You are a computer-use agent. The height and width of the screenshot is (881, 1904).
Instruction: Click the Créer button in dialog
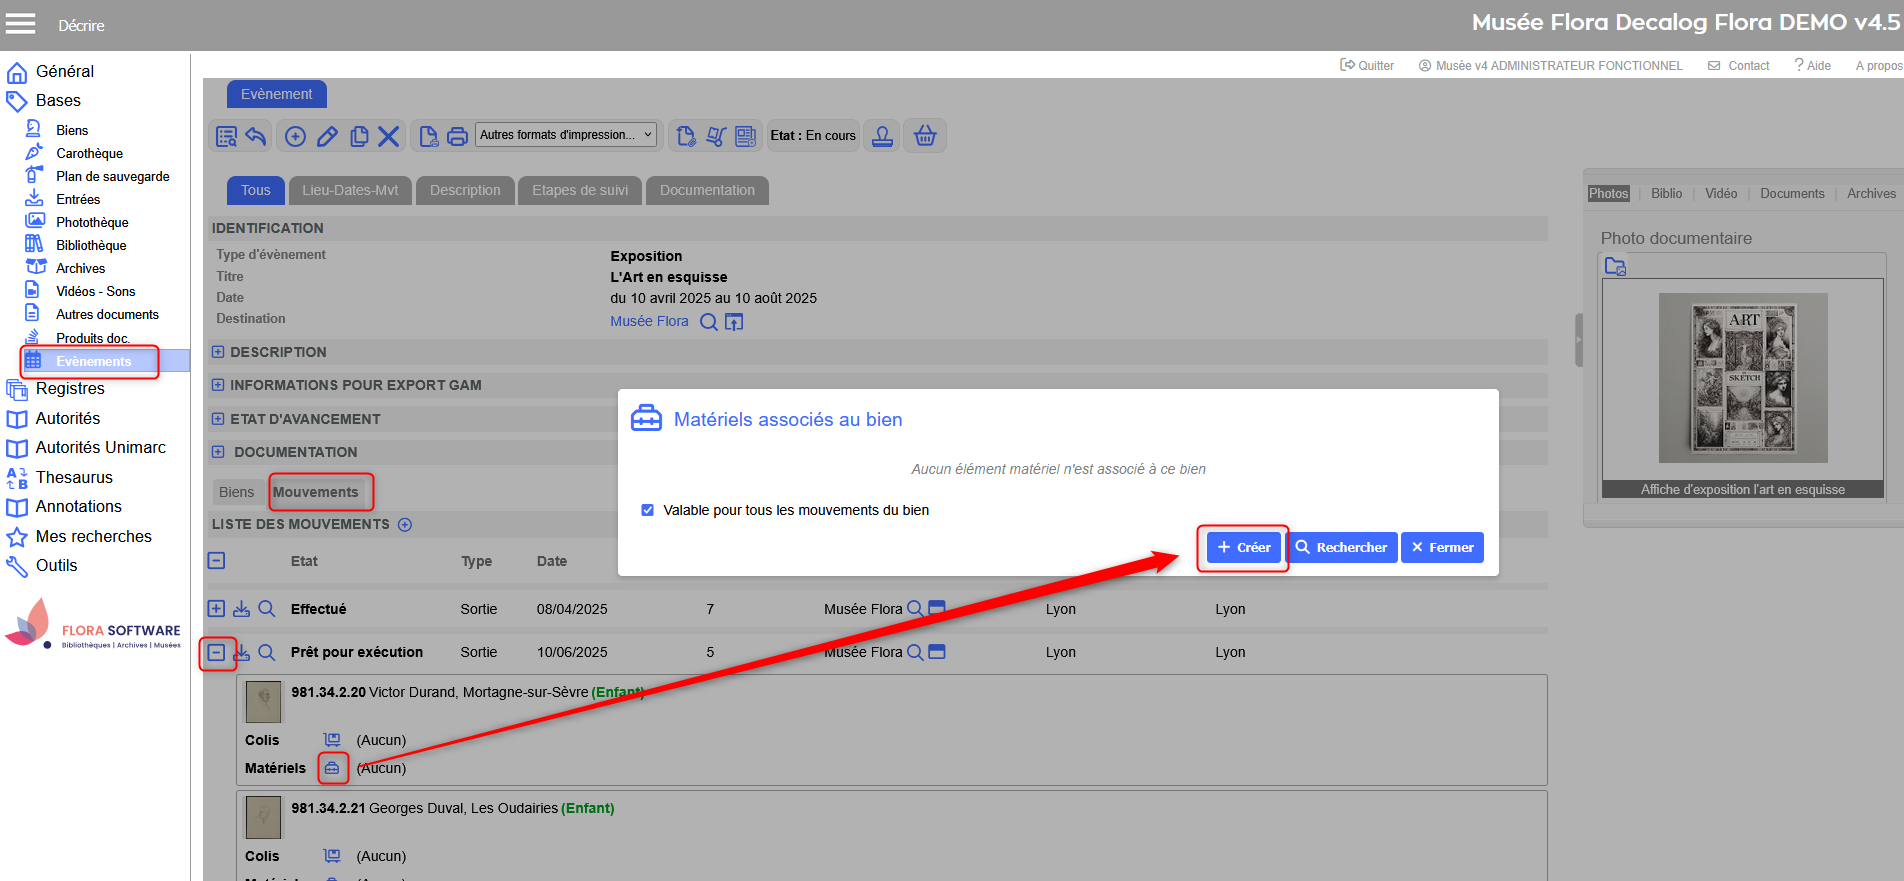pyautogui.click(x=1243, y=547)
